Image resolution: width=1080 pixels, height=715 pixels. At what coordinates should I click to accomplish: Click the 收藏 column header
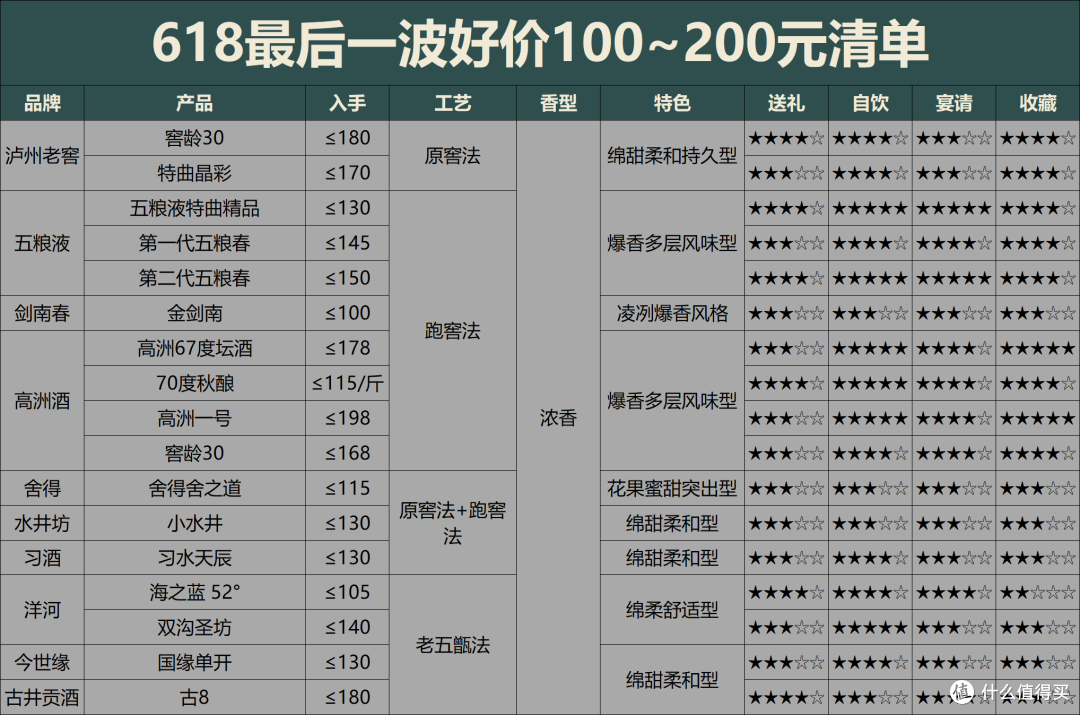click(x=1038, y=103)
